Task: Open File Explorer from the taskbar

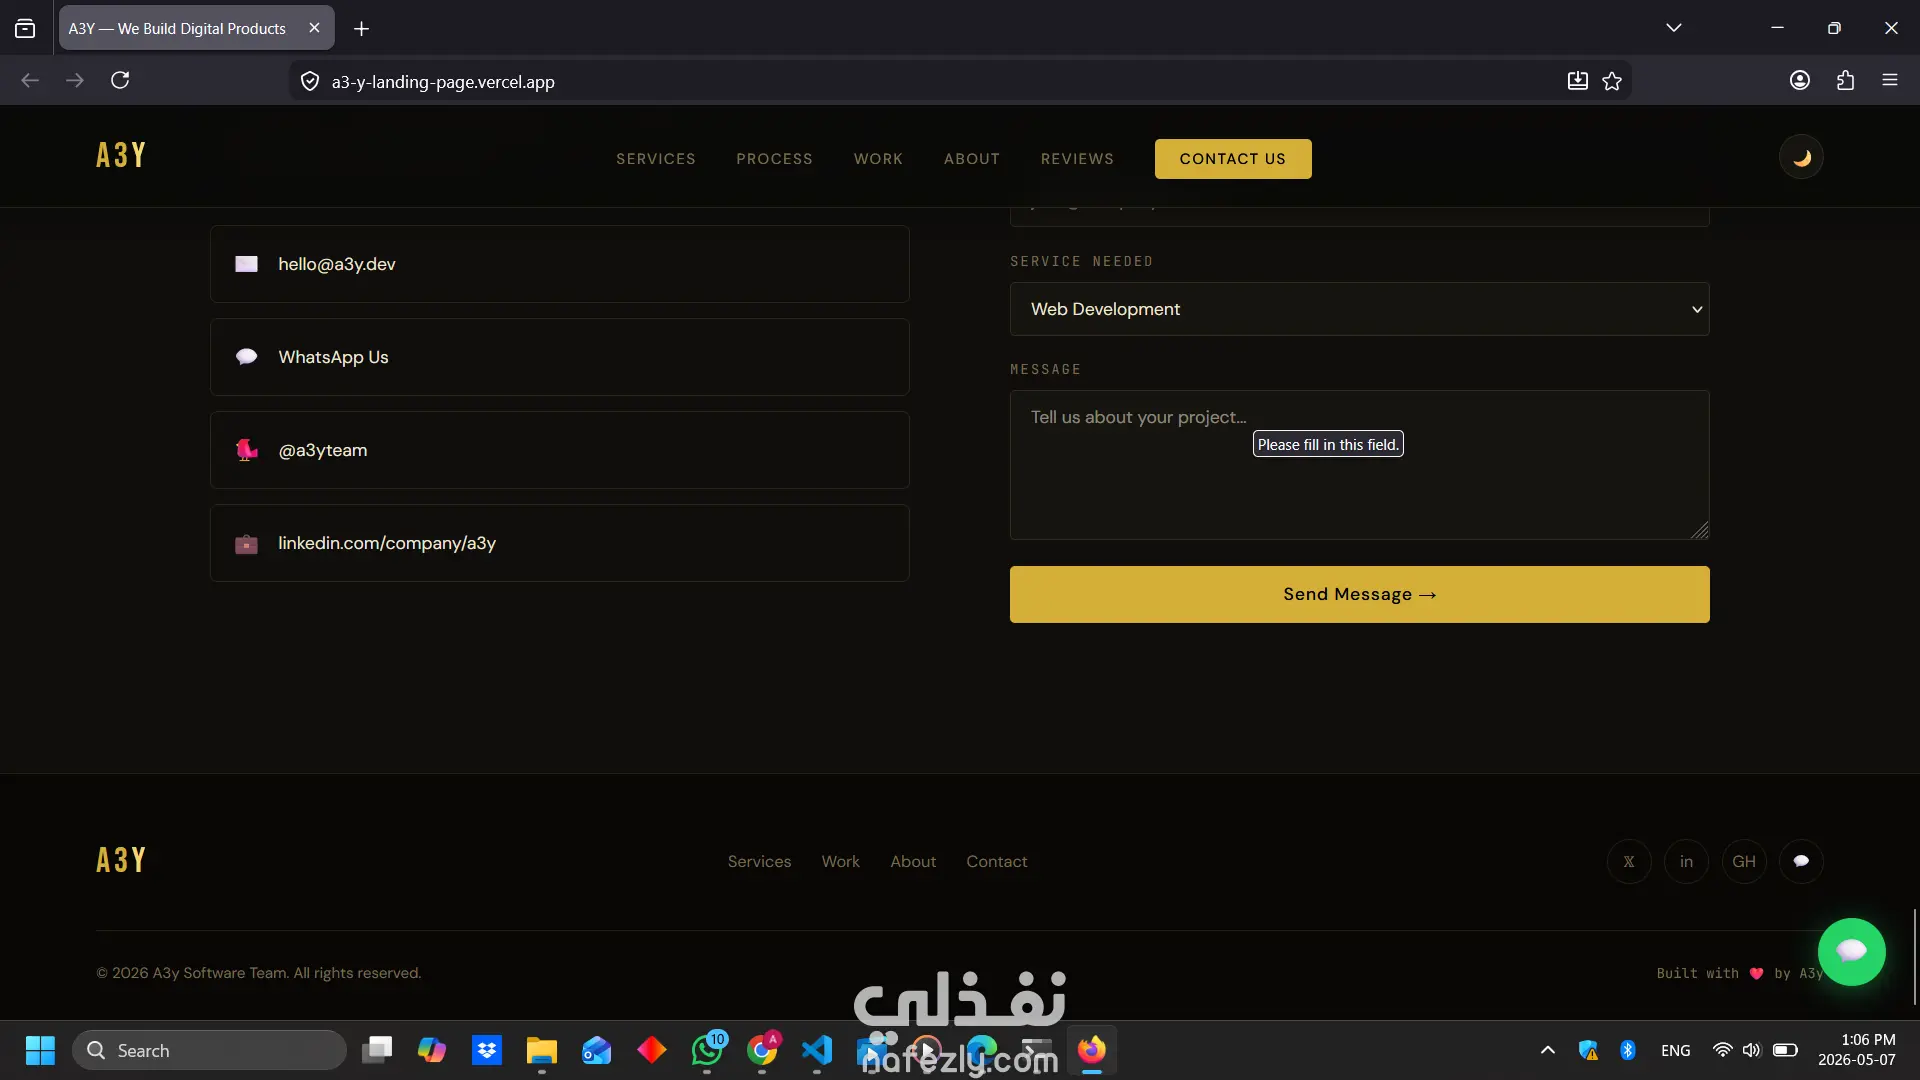Action: point(542,1051)
